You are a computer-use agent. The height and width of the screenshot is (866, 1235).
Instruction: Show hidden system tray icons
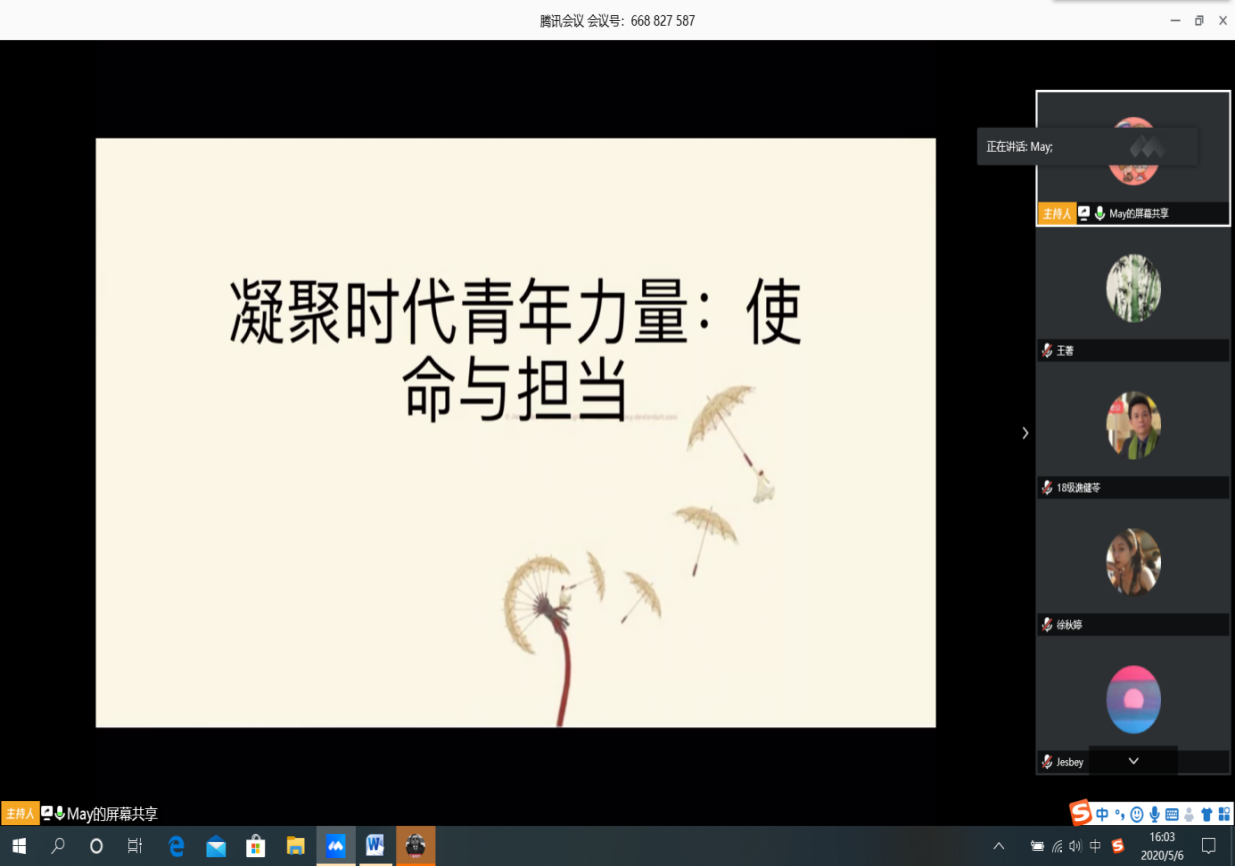click(999, 845)
